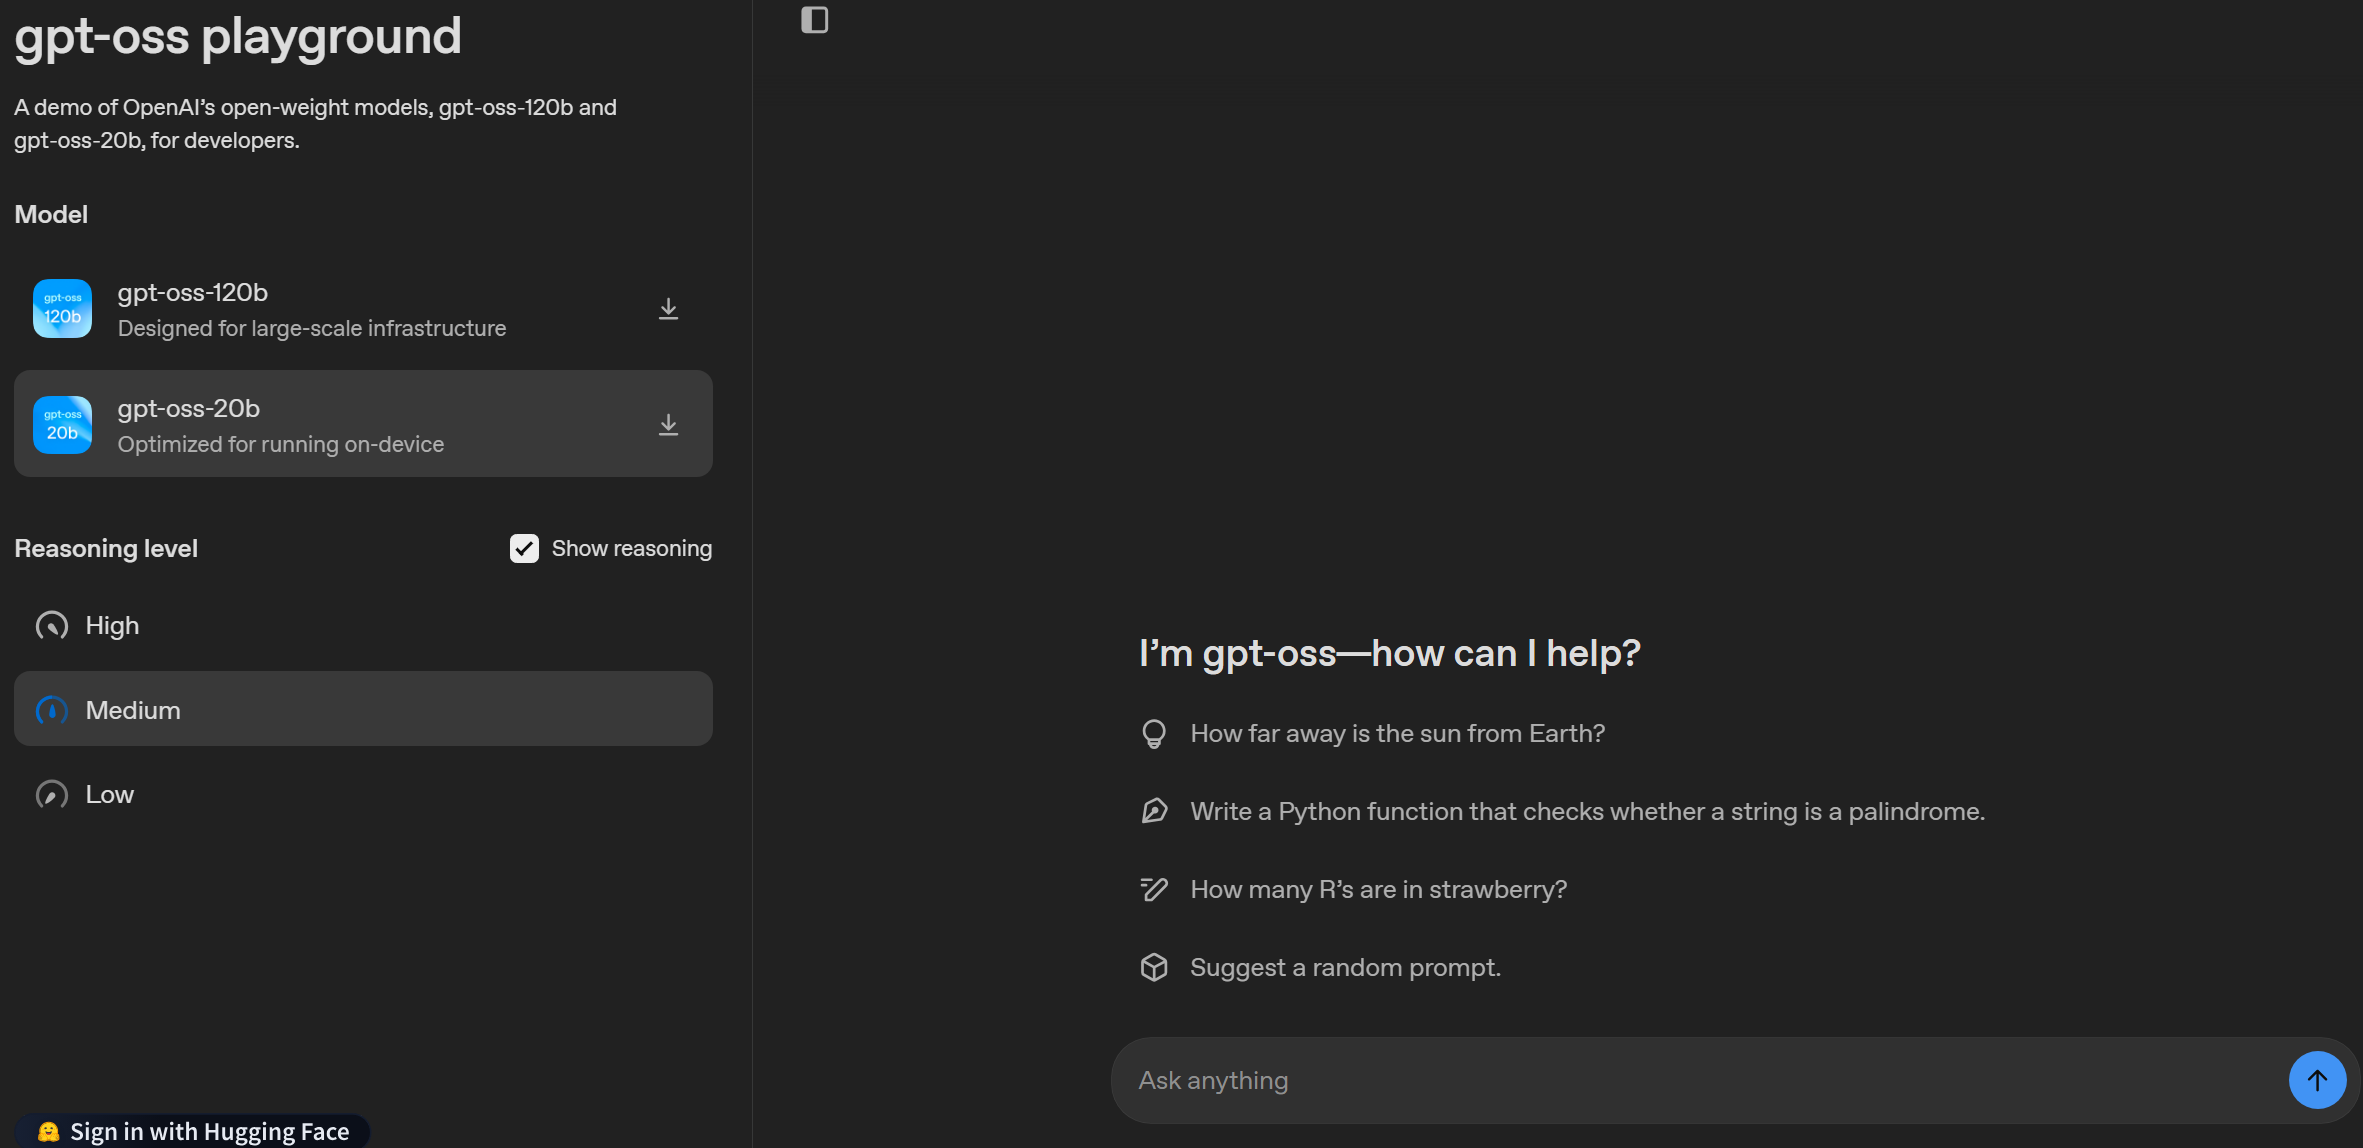
Task: Click the Show reasoning label text
Action: pos(631,548)
